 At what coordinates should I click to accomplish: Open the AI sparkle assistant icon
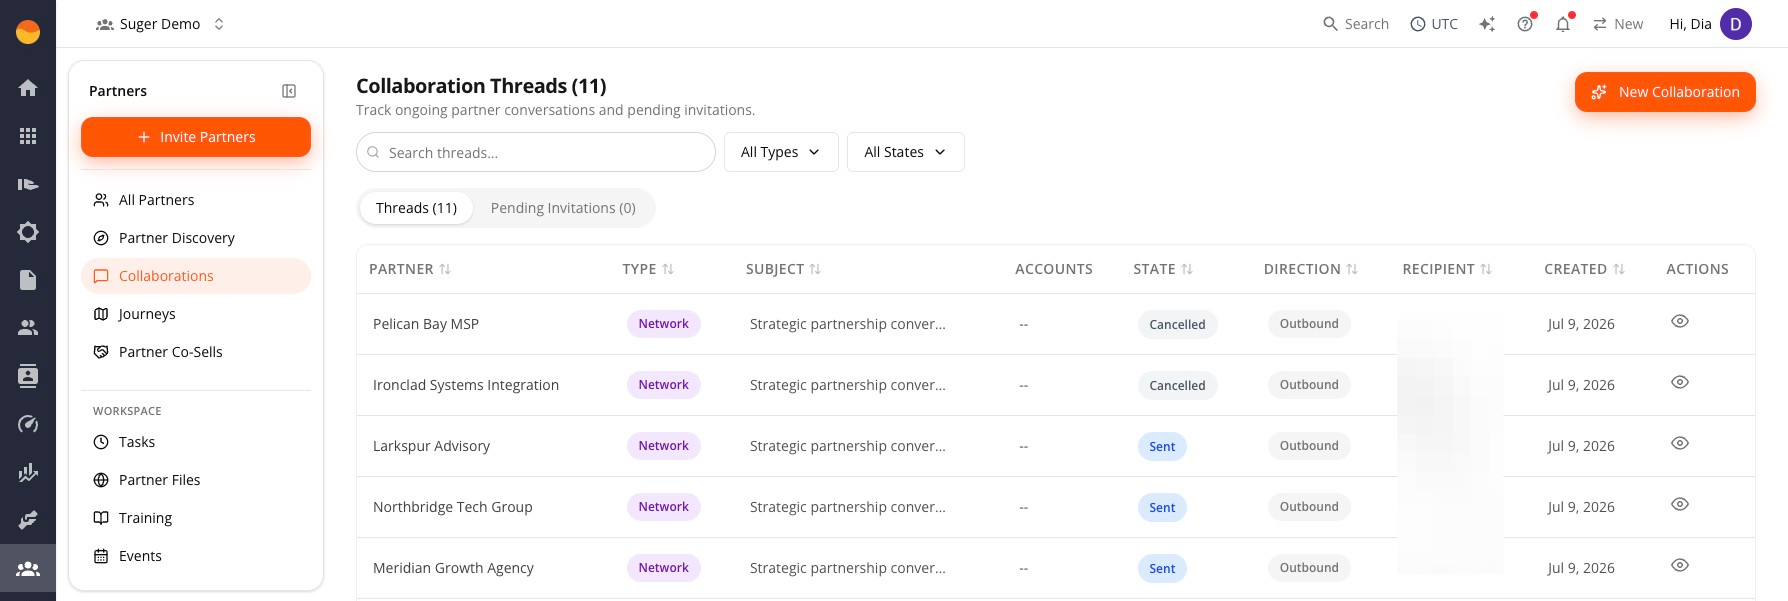1487,24
